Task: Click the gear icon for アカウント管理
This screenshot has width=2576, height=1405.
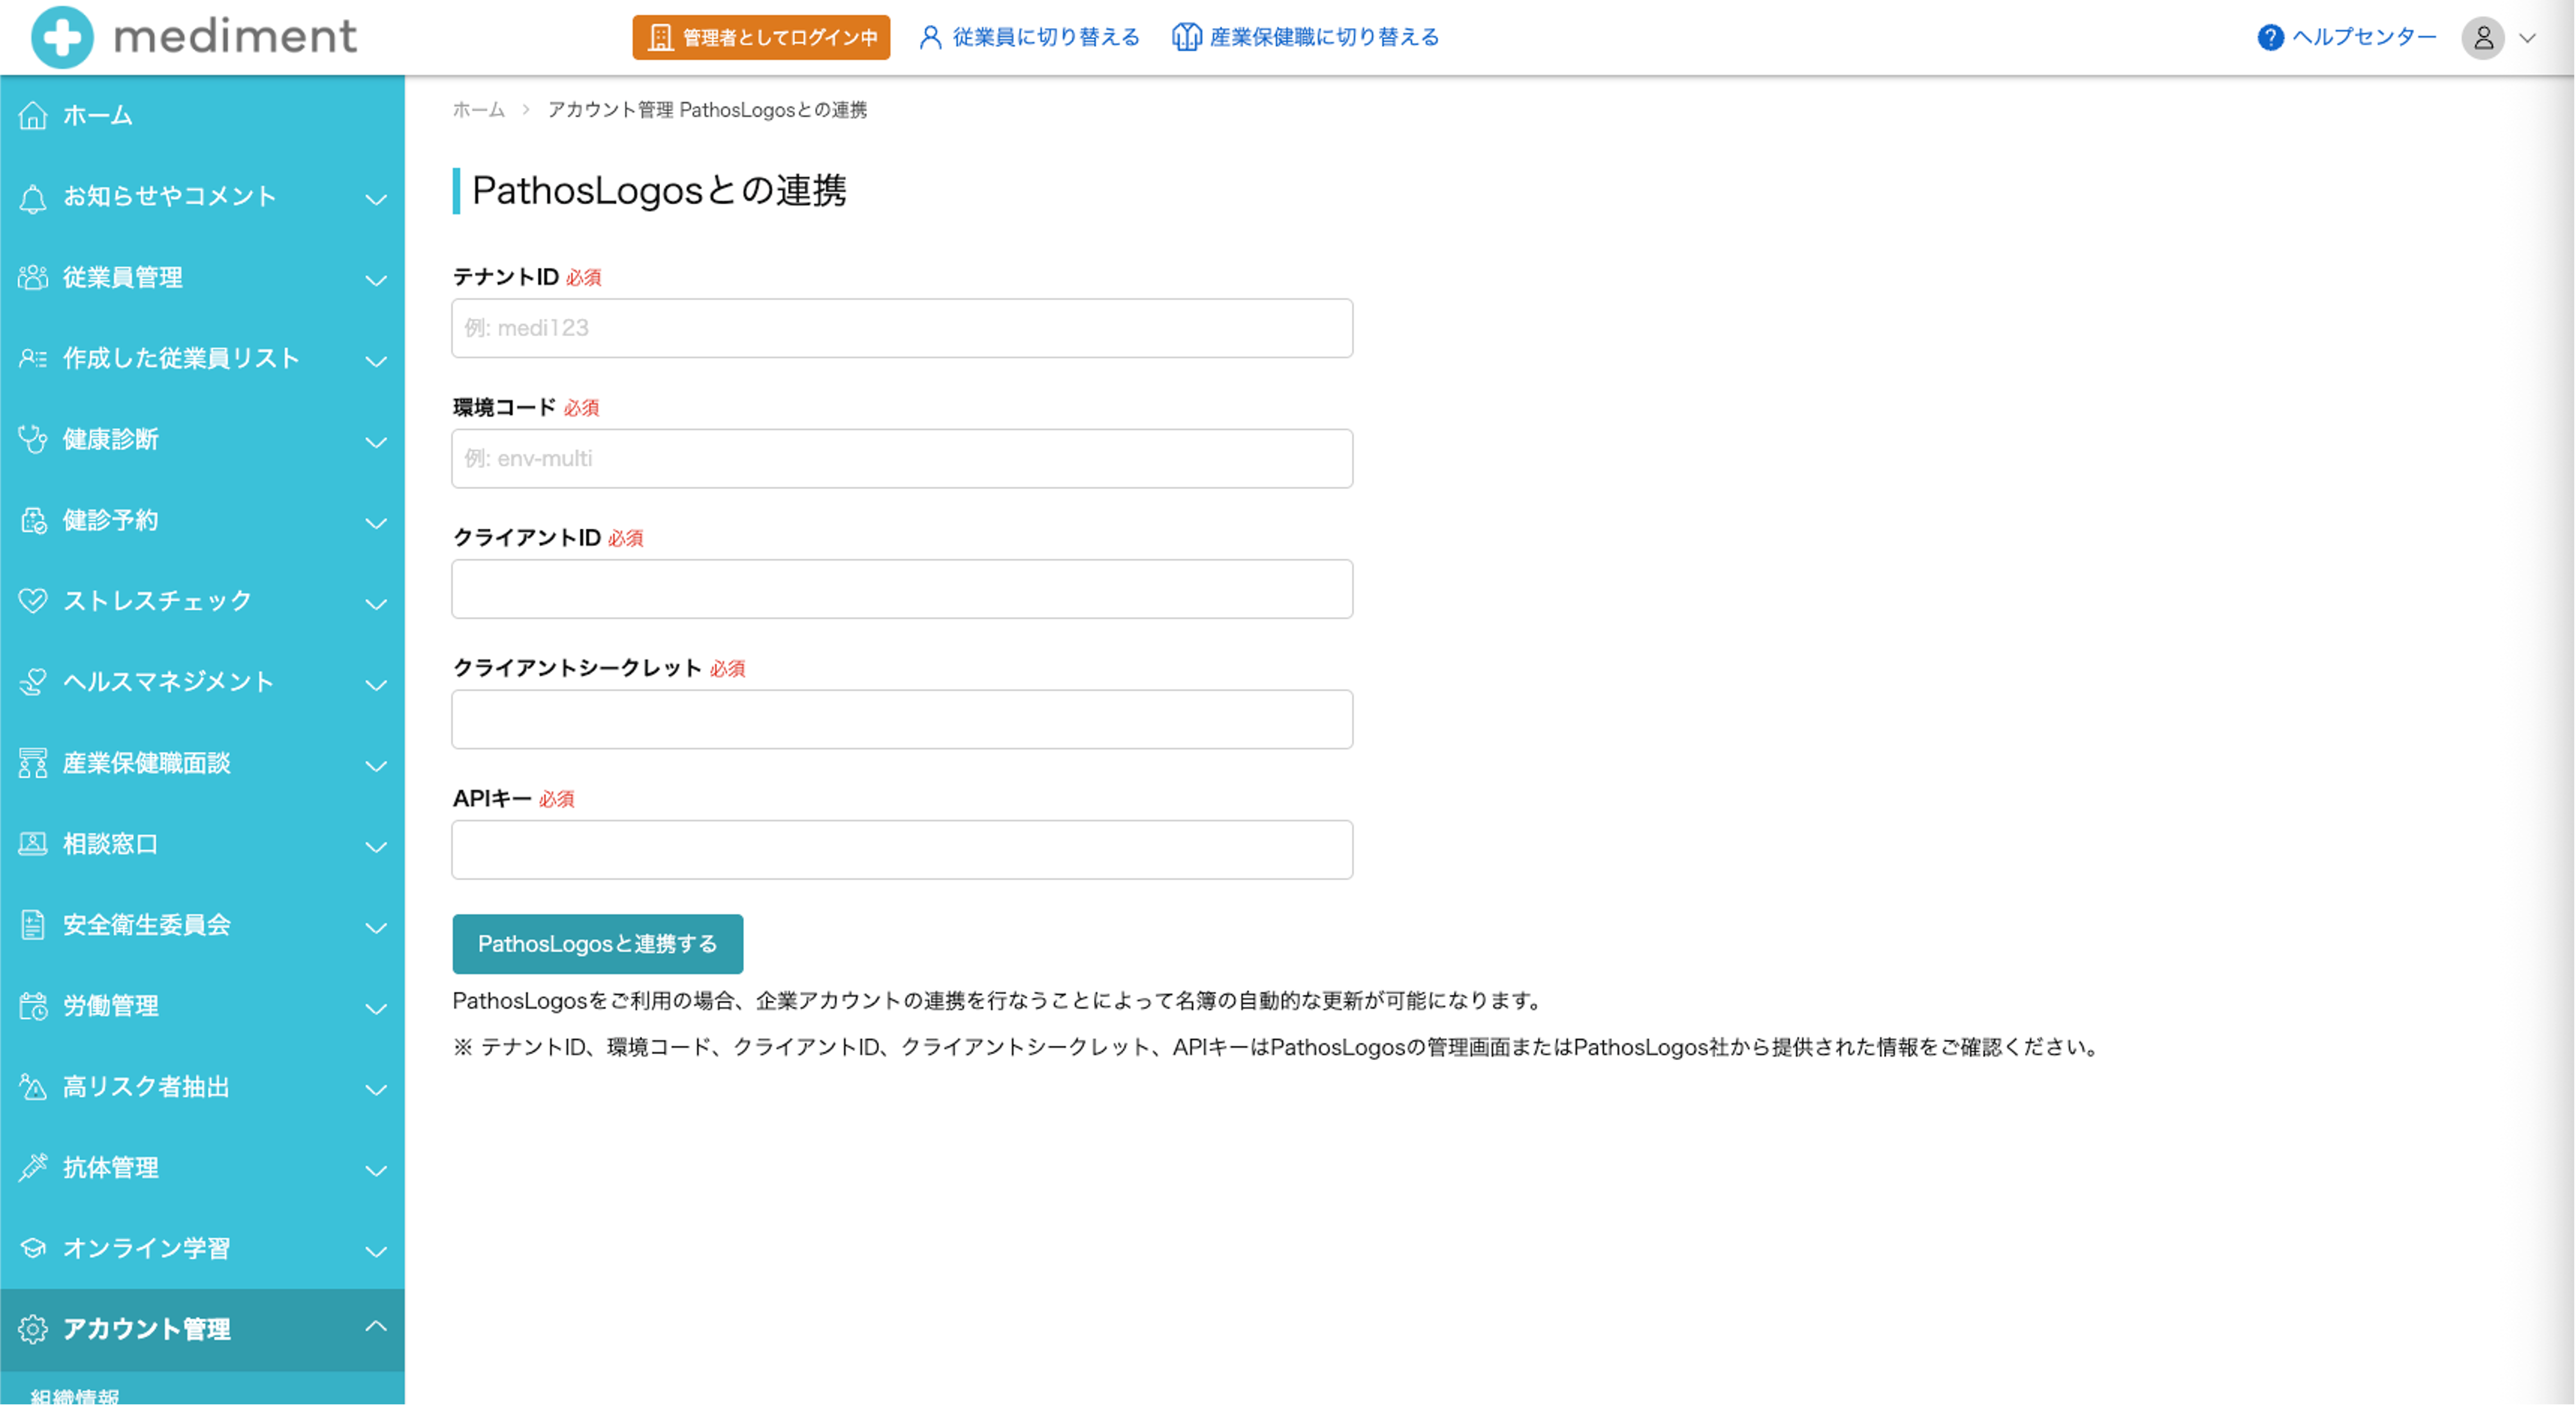Action: (33, 1329)
